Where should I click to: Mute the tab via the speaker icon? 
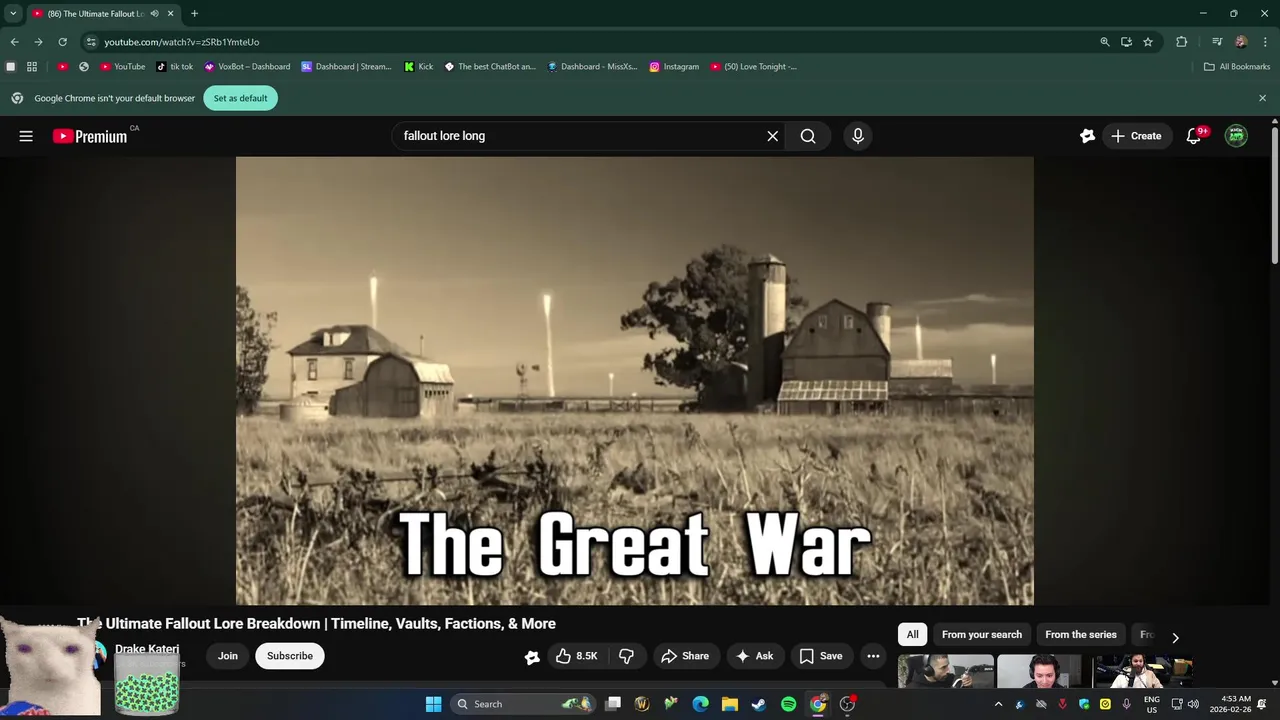[154, 14]
